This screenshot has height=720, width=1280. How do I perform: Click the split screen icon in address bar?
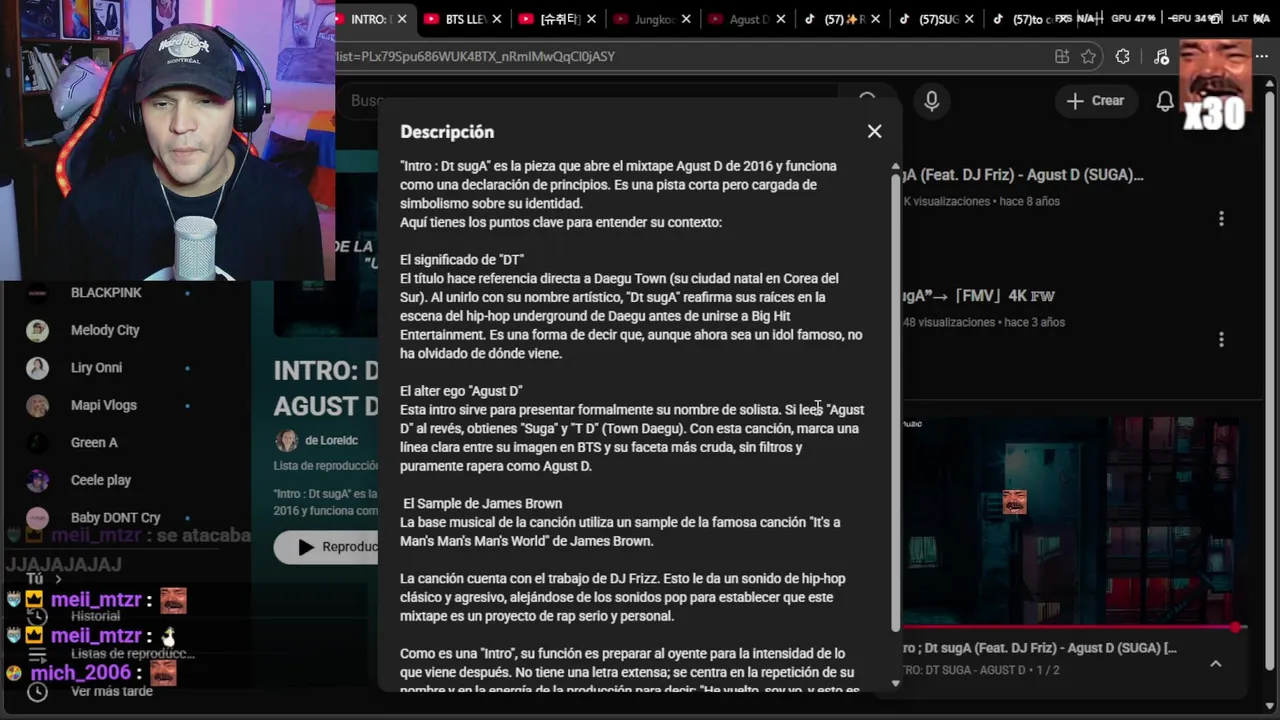pos(1062,57)
